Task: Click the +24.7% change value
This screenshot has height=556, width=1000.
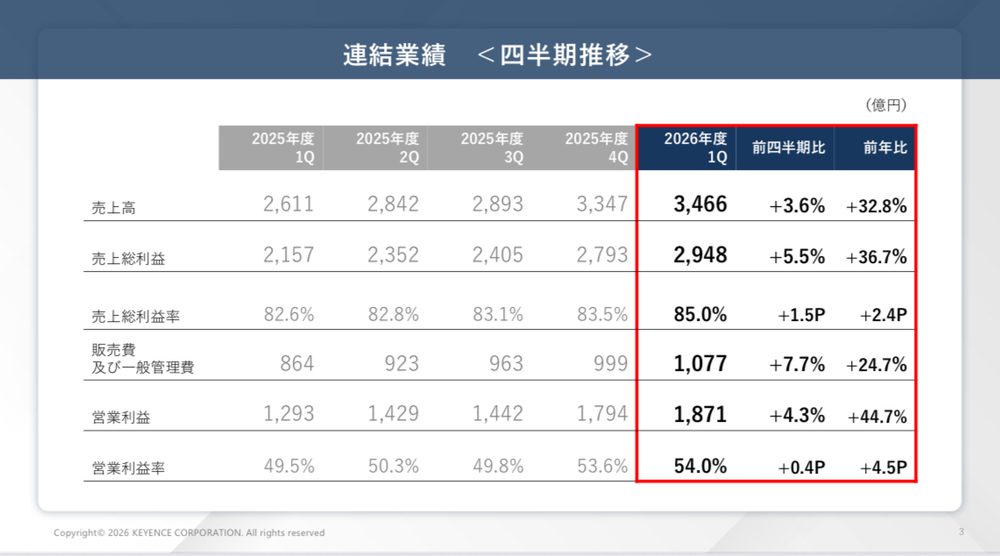Action: point(876,365)
